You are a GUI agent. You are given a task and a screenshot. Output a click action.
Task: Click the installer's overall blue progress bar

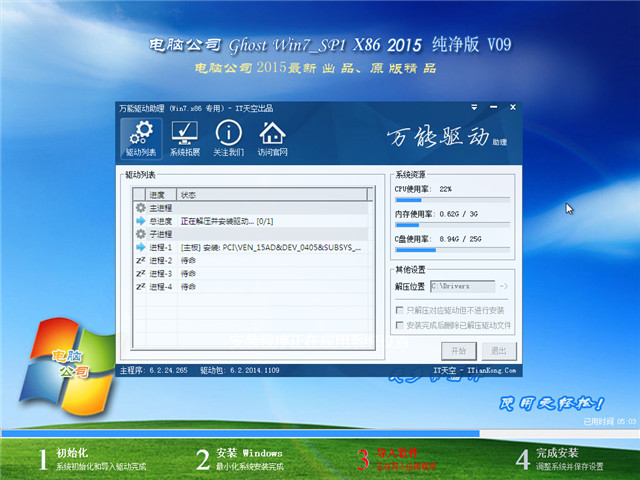tap(320, 433)
